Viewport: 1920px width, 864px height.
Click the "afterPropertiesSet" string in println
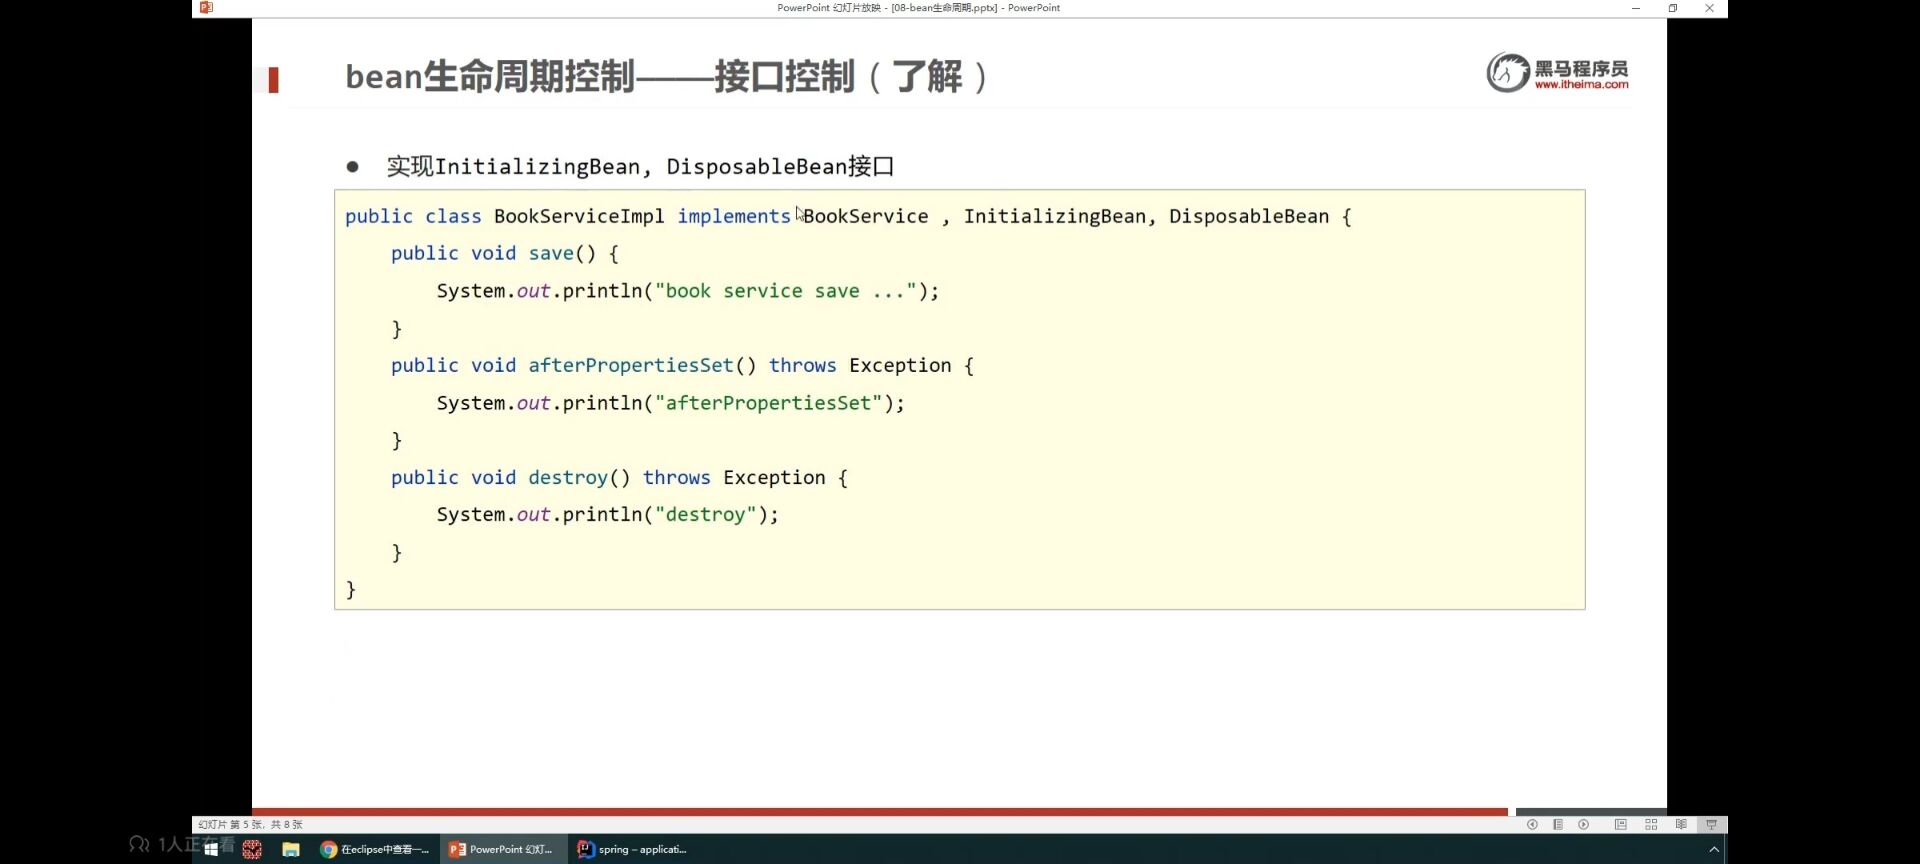(768, 403)
